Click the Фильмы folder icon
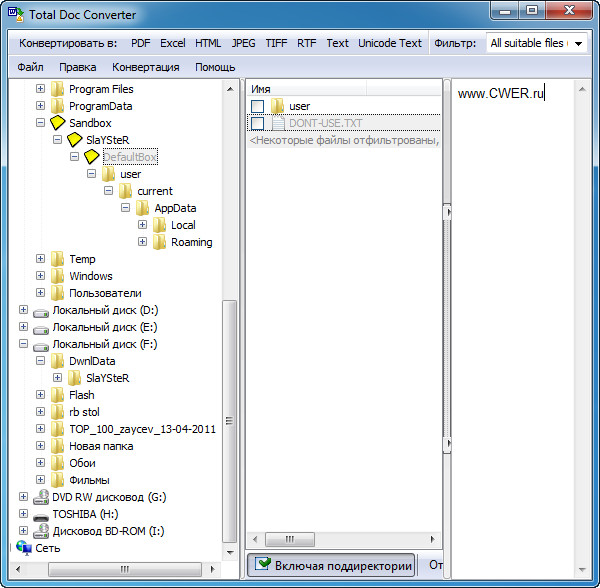This screenshot has height=588, width=600. click(x=58, y=480)
